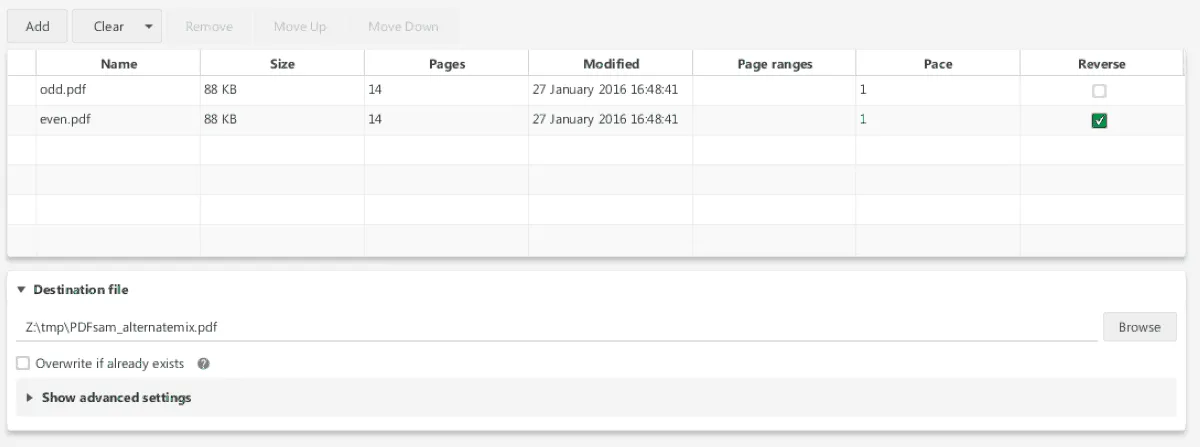1200x447 pixels.
Task: Enable Overwrite if already exists checkbox
Action: [x=23, y=364]
